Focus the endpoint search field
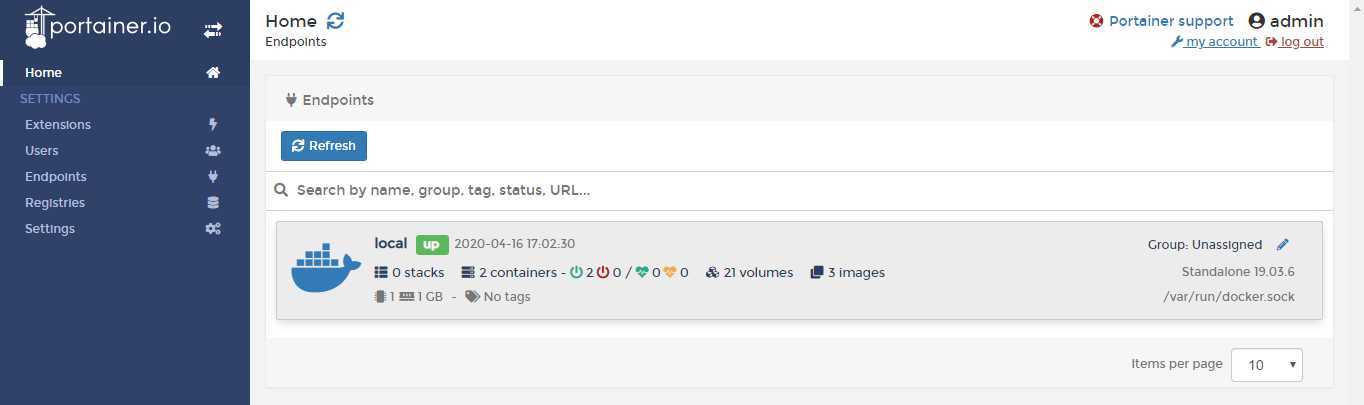The height and width of the screenshot is (405, 1364). tap(799, 190)
